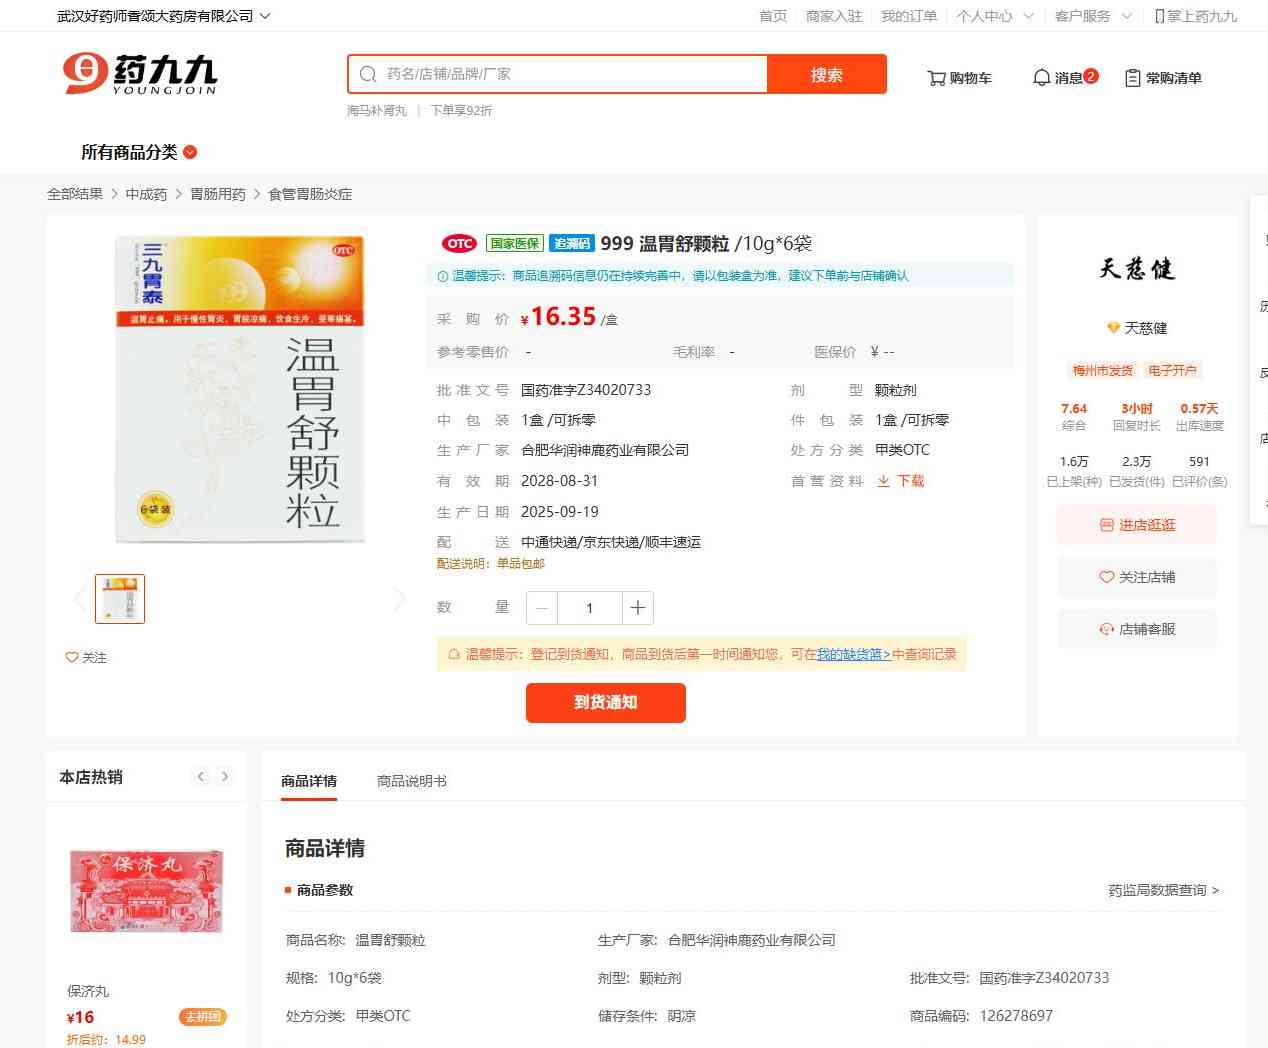
Task: Open the shopping cart 购物车
Action: tap(959, 78)
